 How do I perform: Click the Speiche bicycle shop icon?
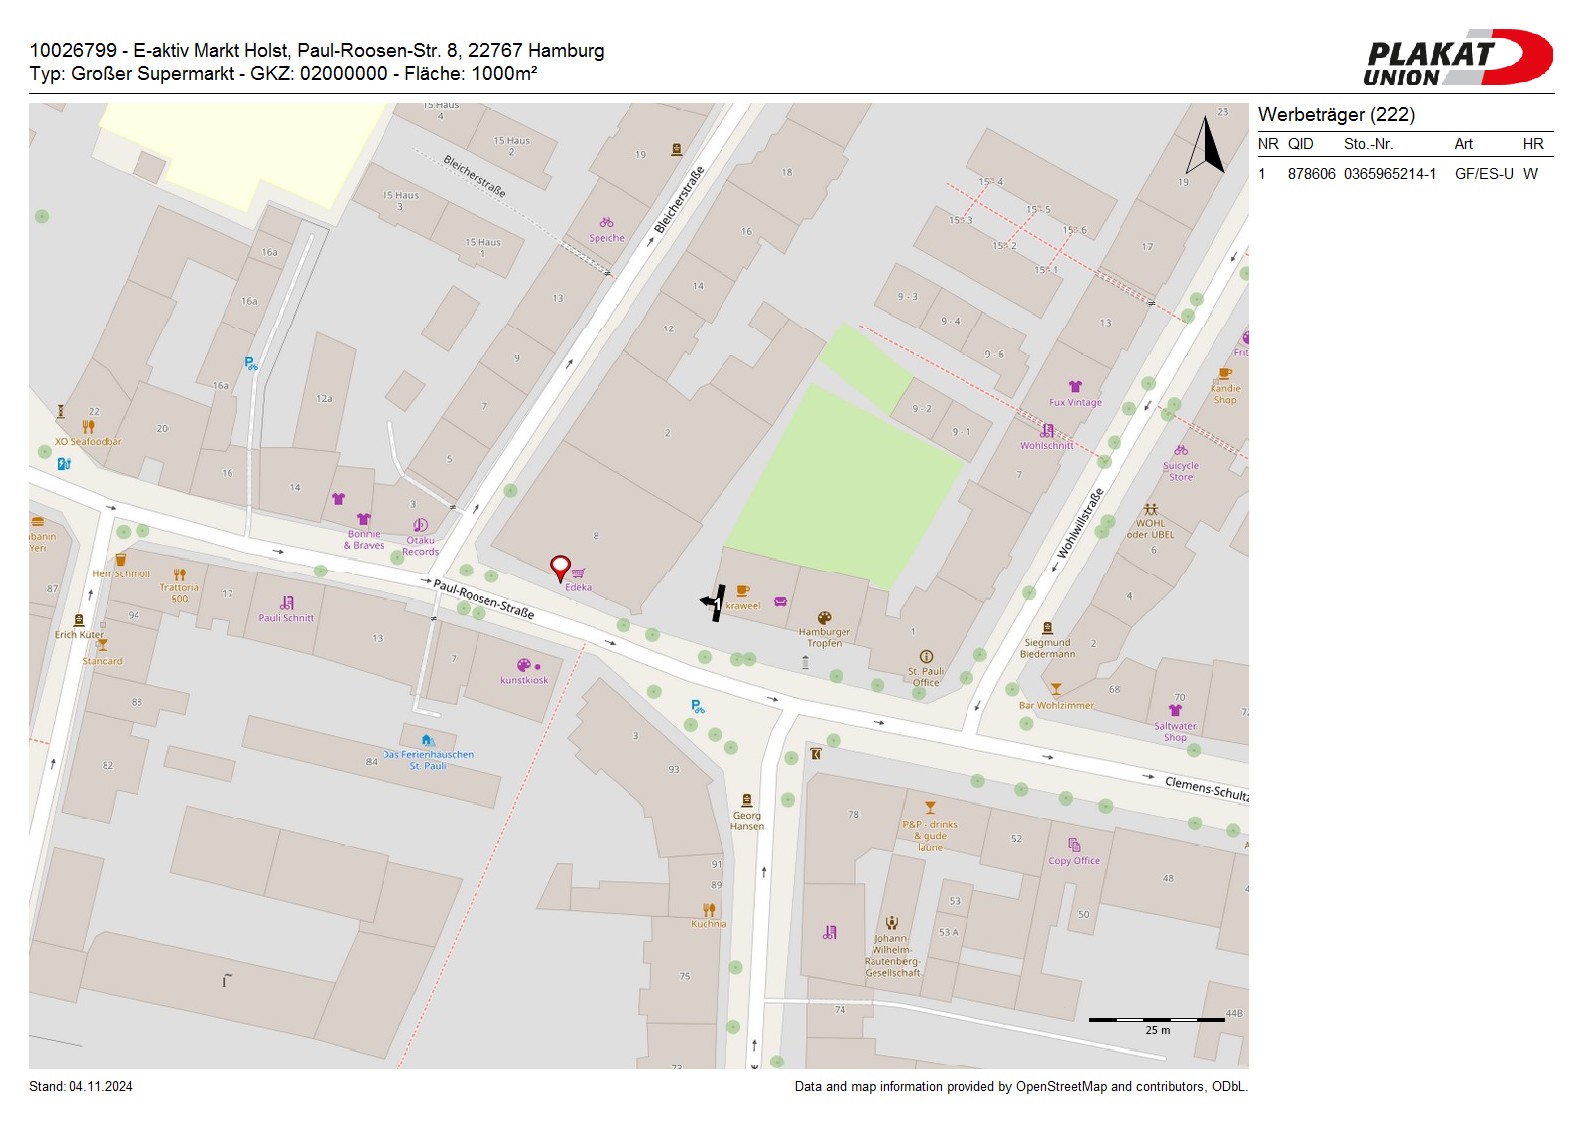coord(606,223)
